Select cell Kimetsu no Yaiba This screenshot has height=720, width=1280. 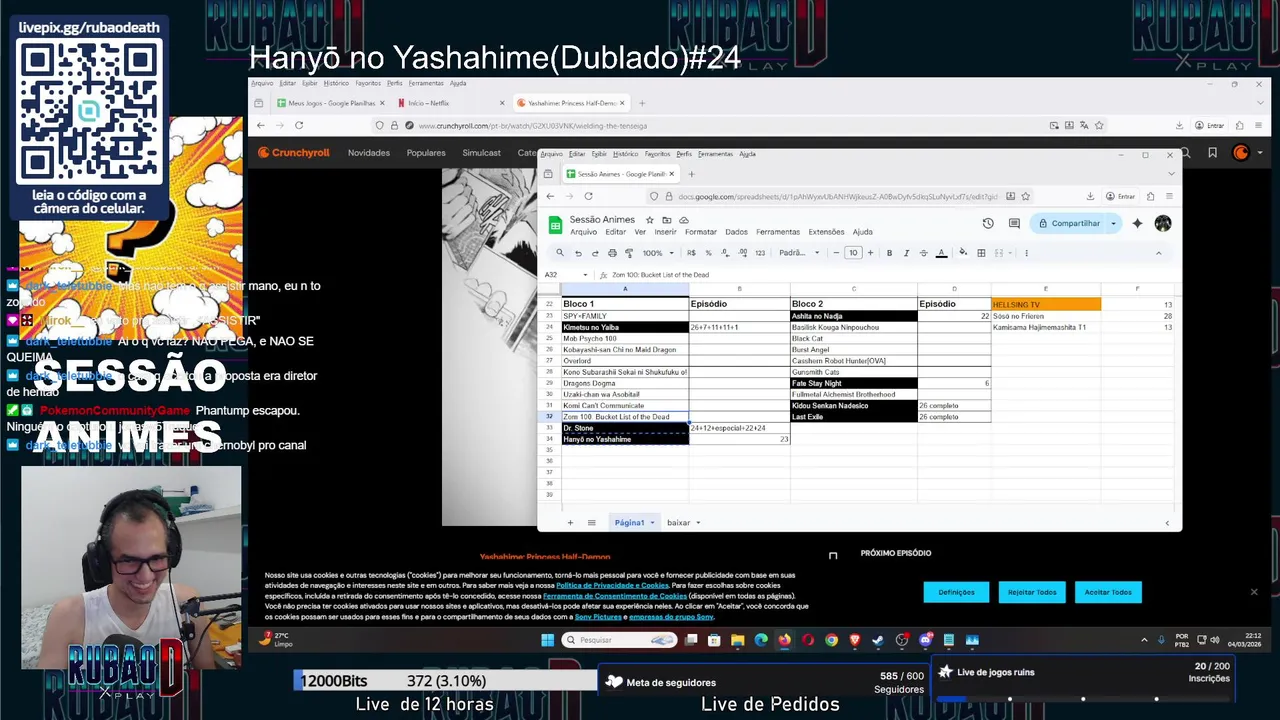pyautogui.click(x=625, y=327)
